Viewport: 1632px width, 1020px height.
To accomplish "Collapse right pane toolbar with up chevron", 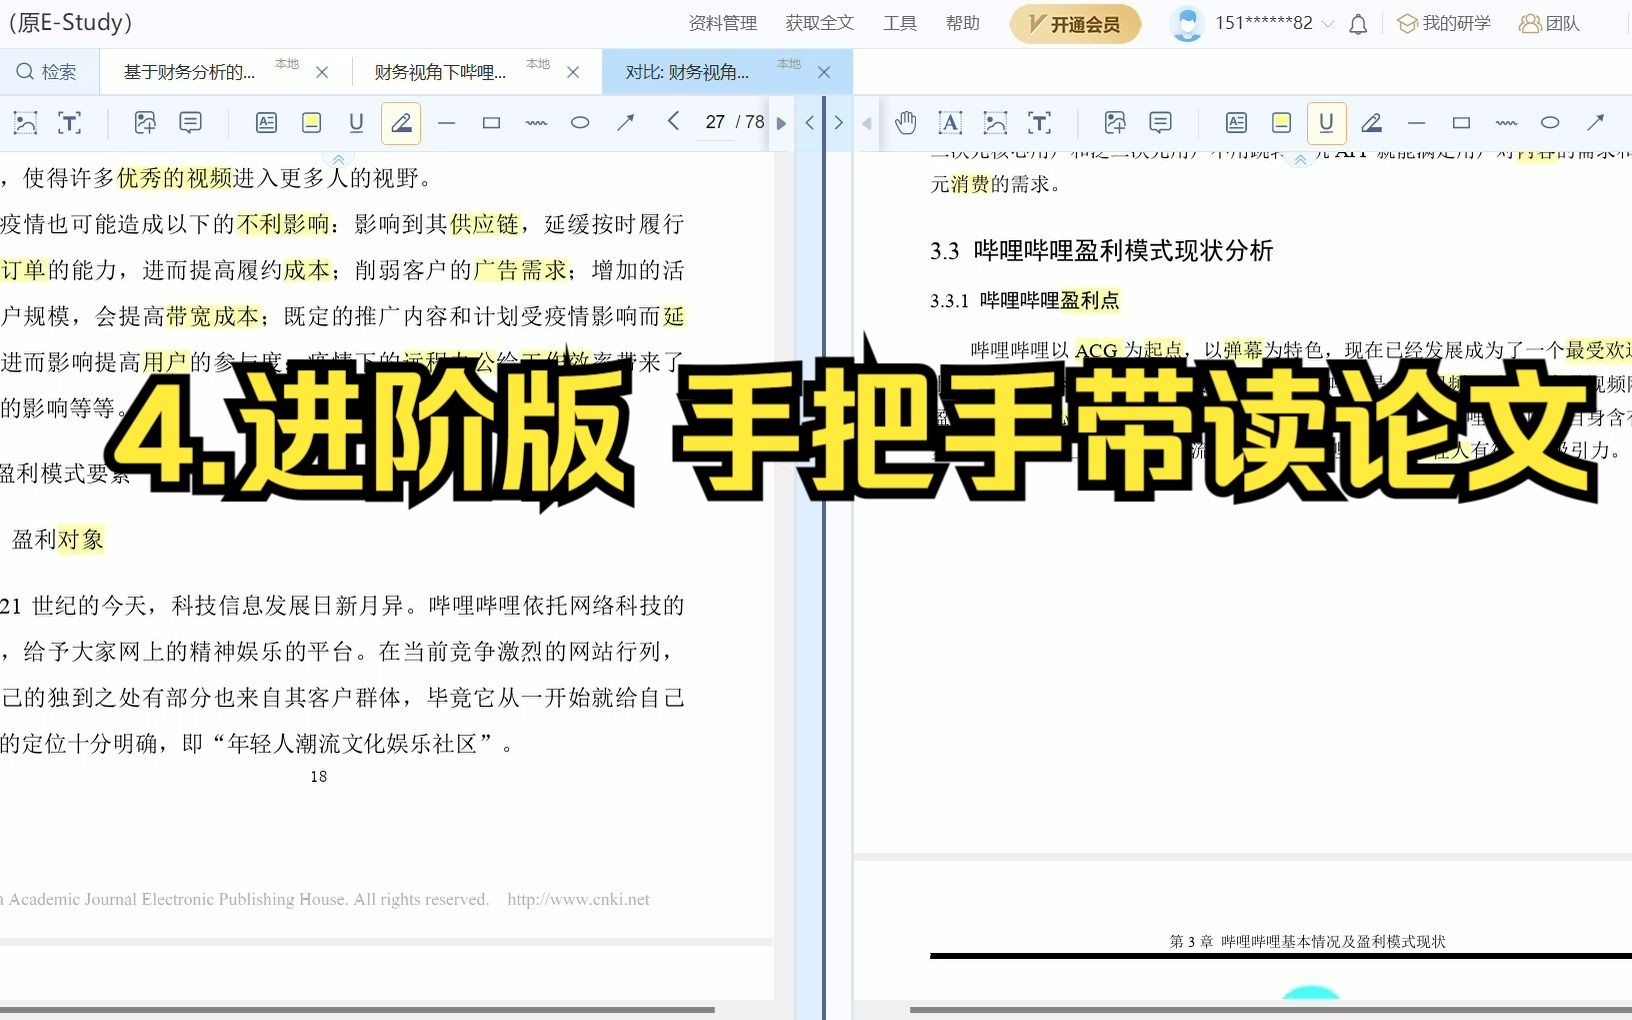I will [1299, 159].
